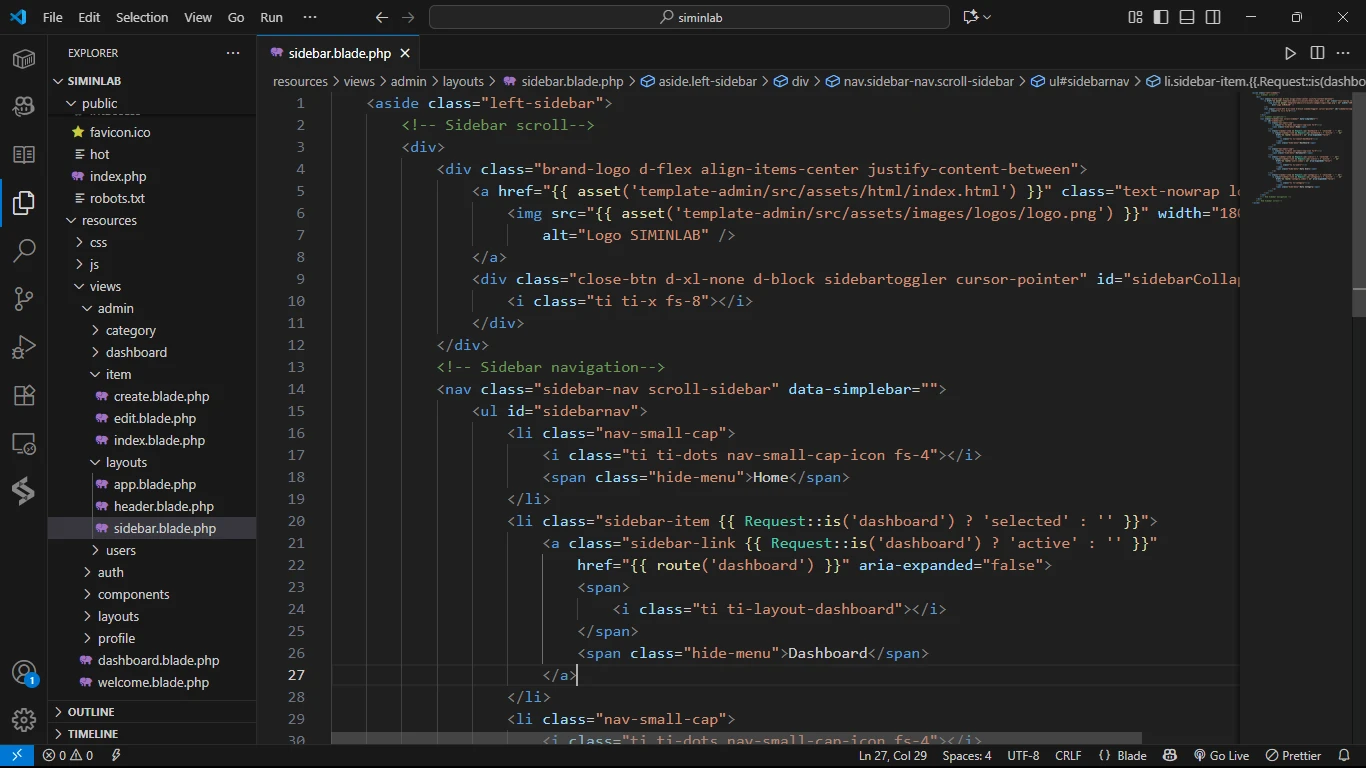This screenshot has height=768, width=1366.
Task: Open the Accounts profile icon
Action: tap(24, 672)
